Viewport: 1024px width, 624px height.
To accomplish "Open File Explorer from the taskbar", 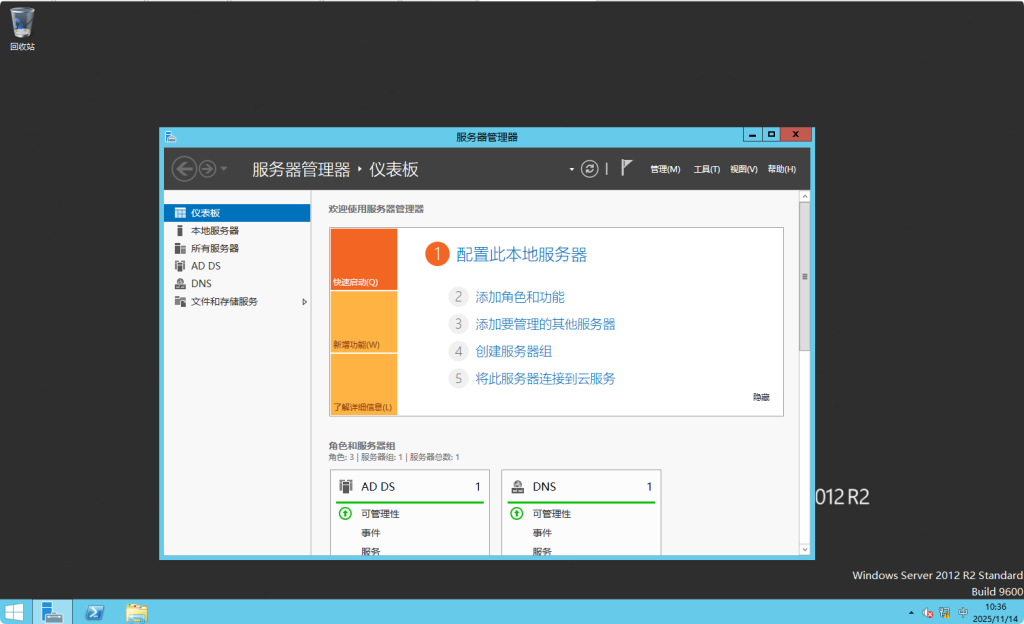I will 135,612.
